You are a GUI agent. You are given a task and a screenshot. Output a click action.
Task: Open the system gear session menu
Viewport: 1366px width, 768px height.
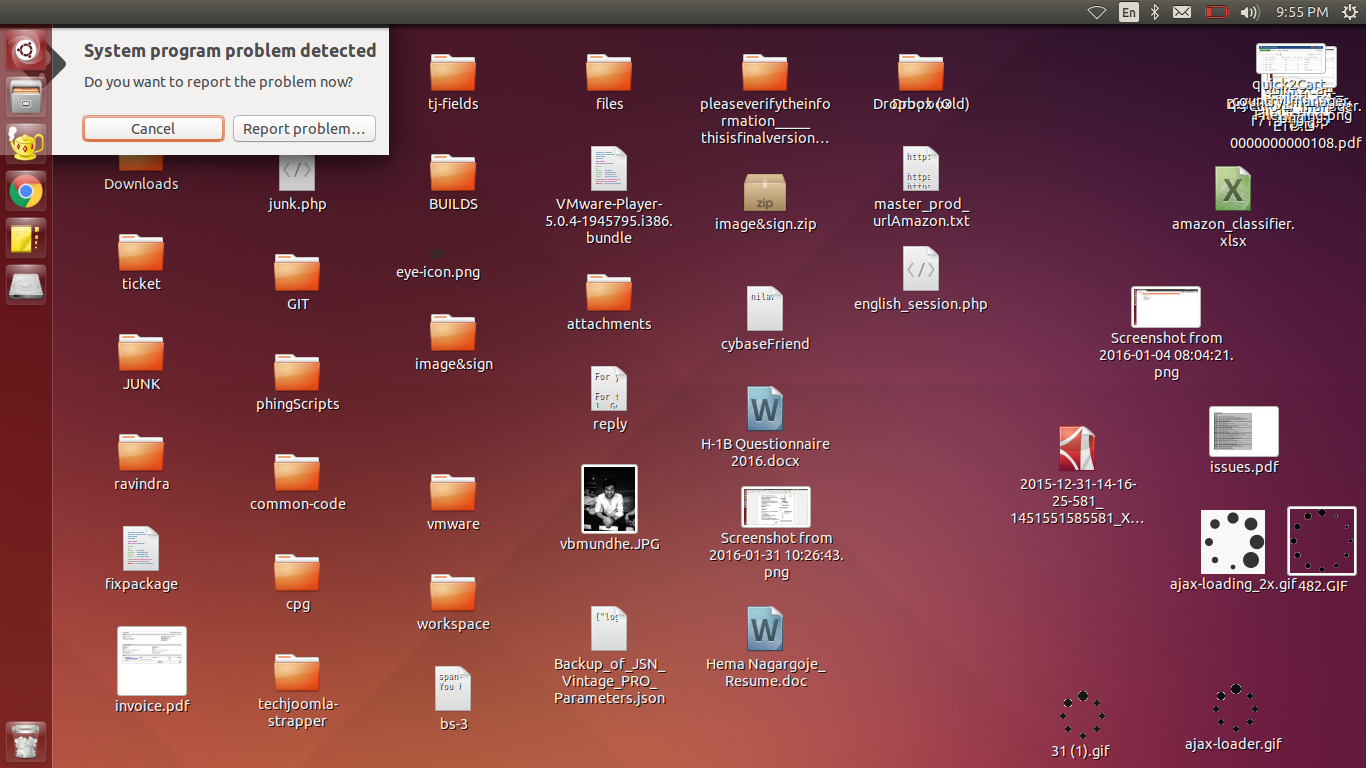click(1347, 12)
